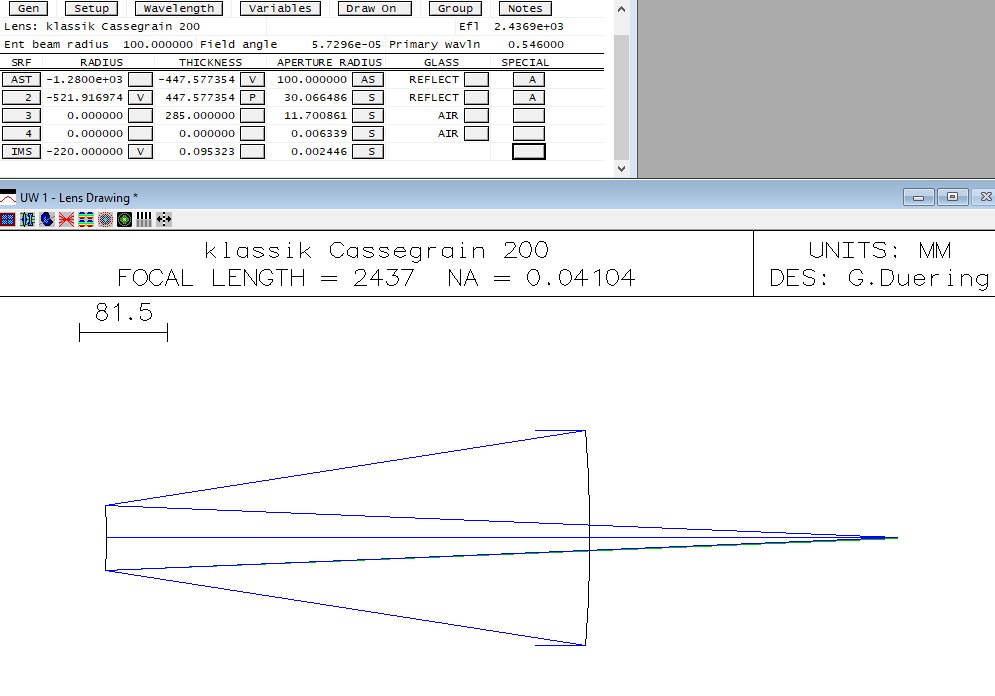
Task: Open the special options for IMS row
Action: (529, 152)
